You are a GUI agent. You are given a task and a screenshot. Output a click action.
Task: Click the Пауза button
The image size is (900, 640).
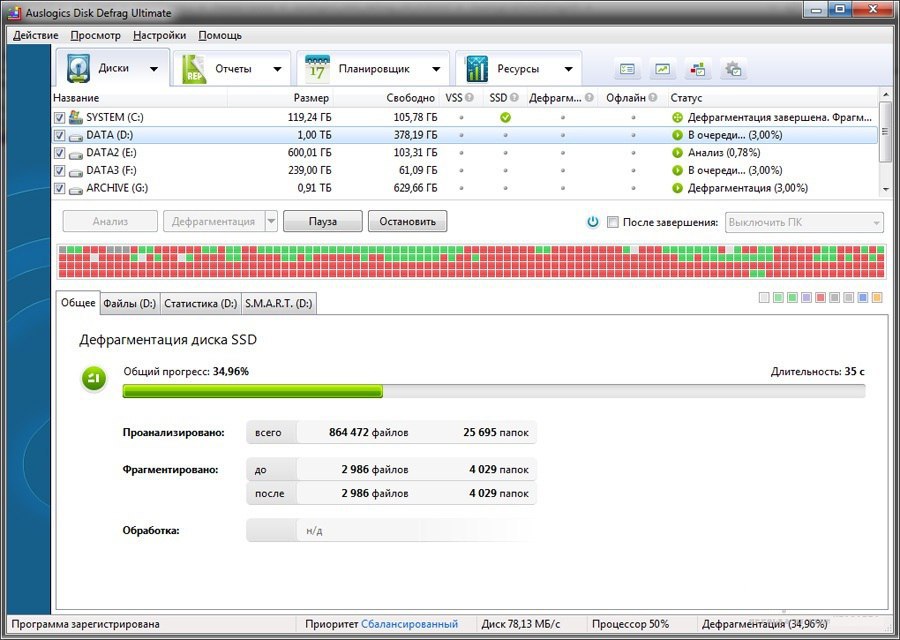coord(323,221)
